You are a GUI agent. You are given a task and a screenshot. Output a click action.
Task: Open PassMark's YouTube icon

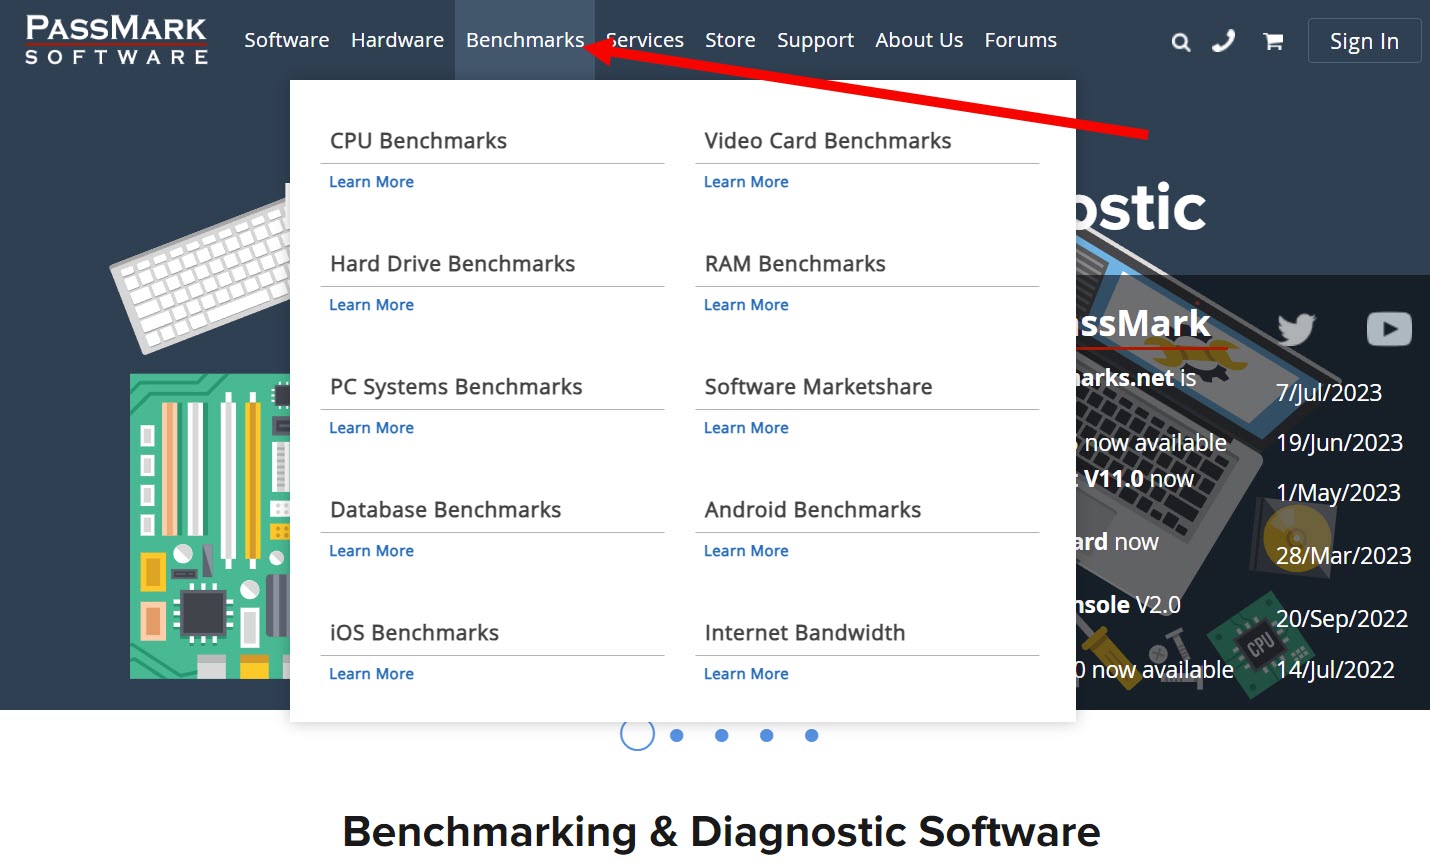coord(1389,328)
